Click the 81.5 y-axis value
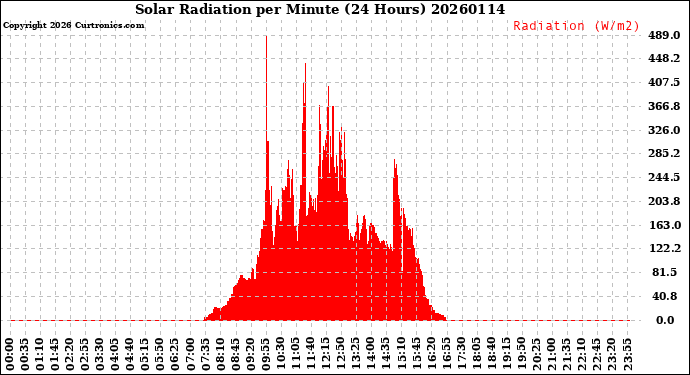 (664, 272)
